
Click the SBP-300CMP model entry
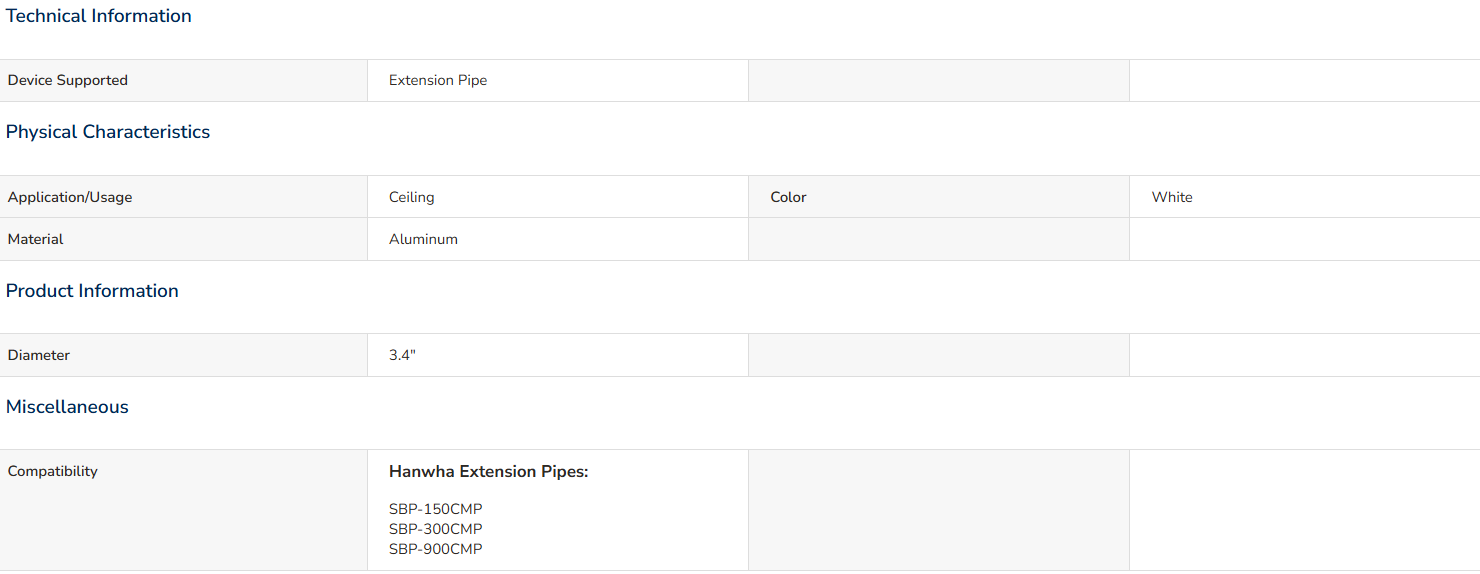pos(436,529)
